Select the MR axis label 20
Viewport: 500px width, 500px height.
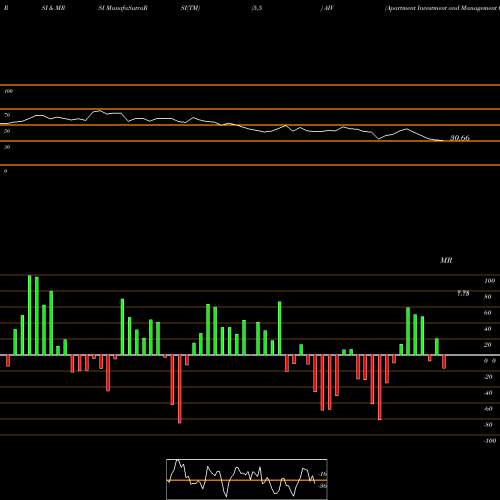tap(488, 345)
